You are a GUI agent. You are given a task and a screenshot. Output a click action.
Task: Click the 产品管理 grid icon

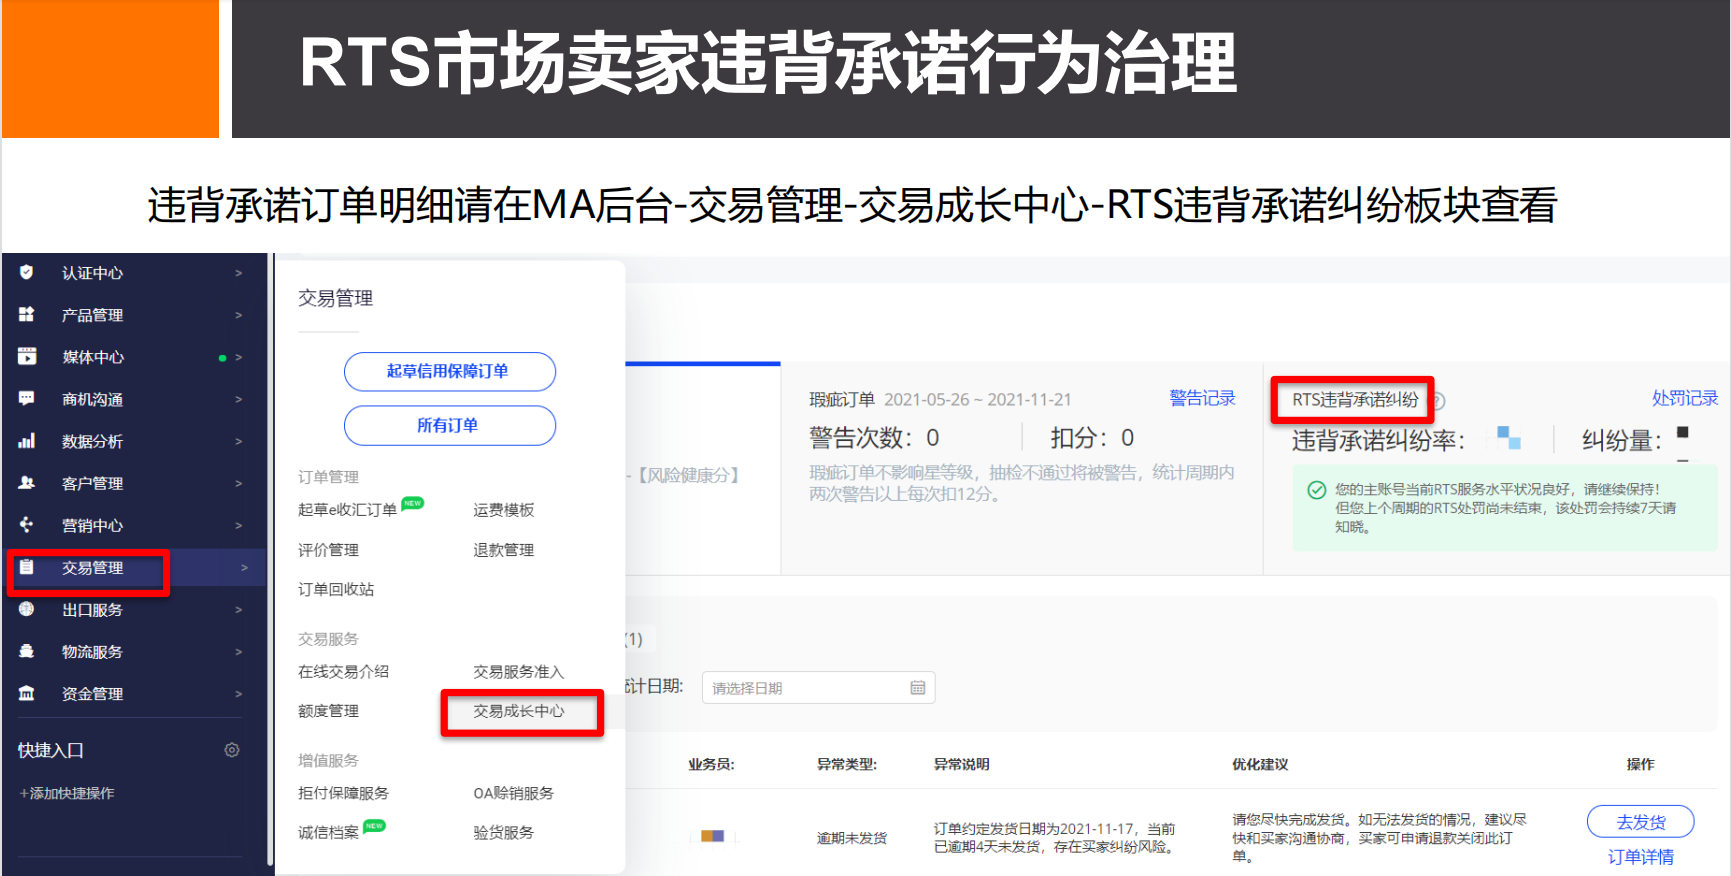27,314
